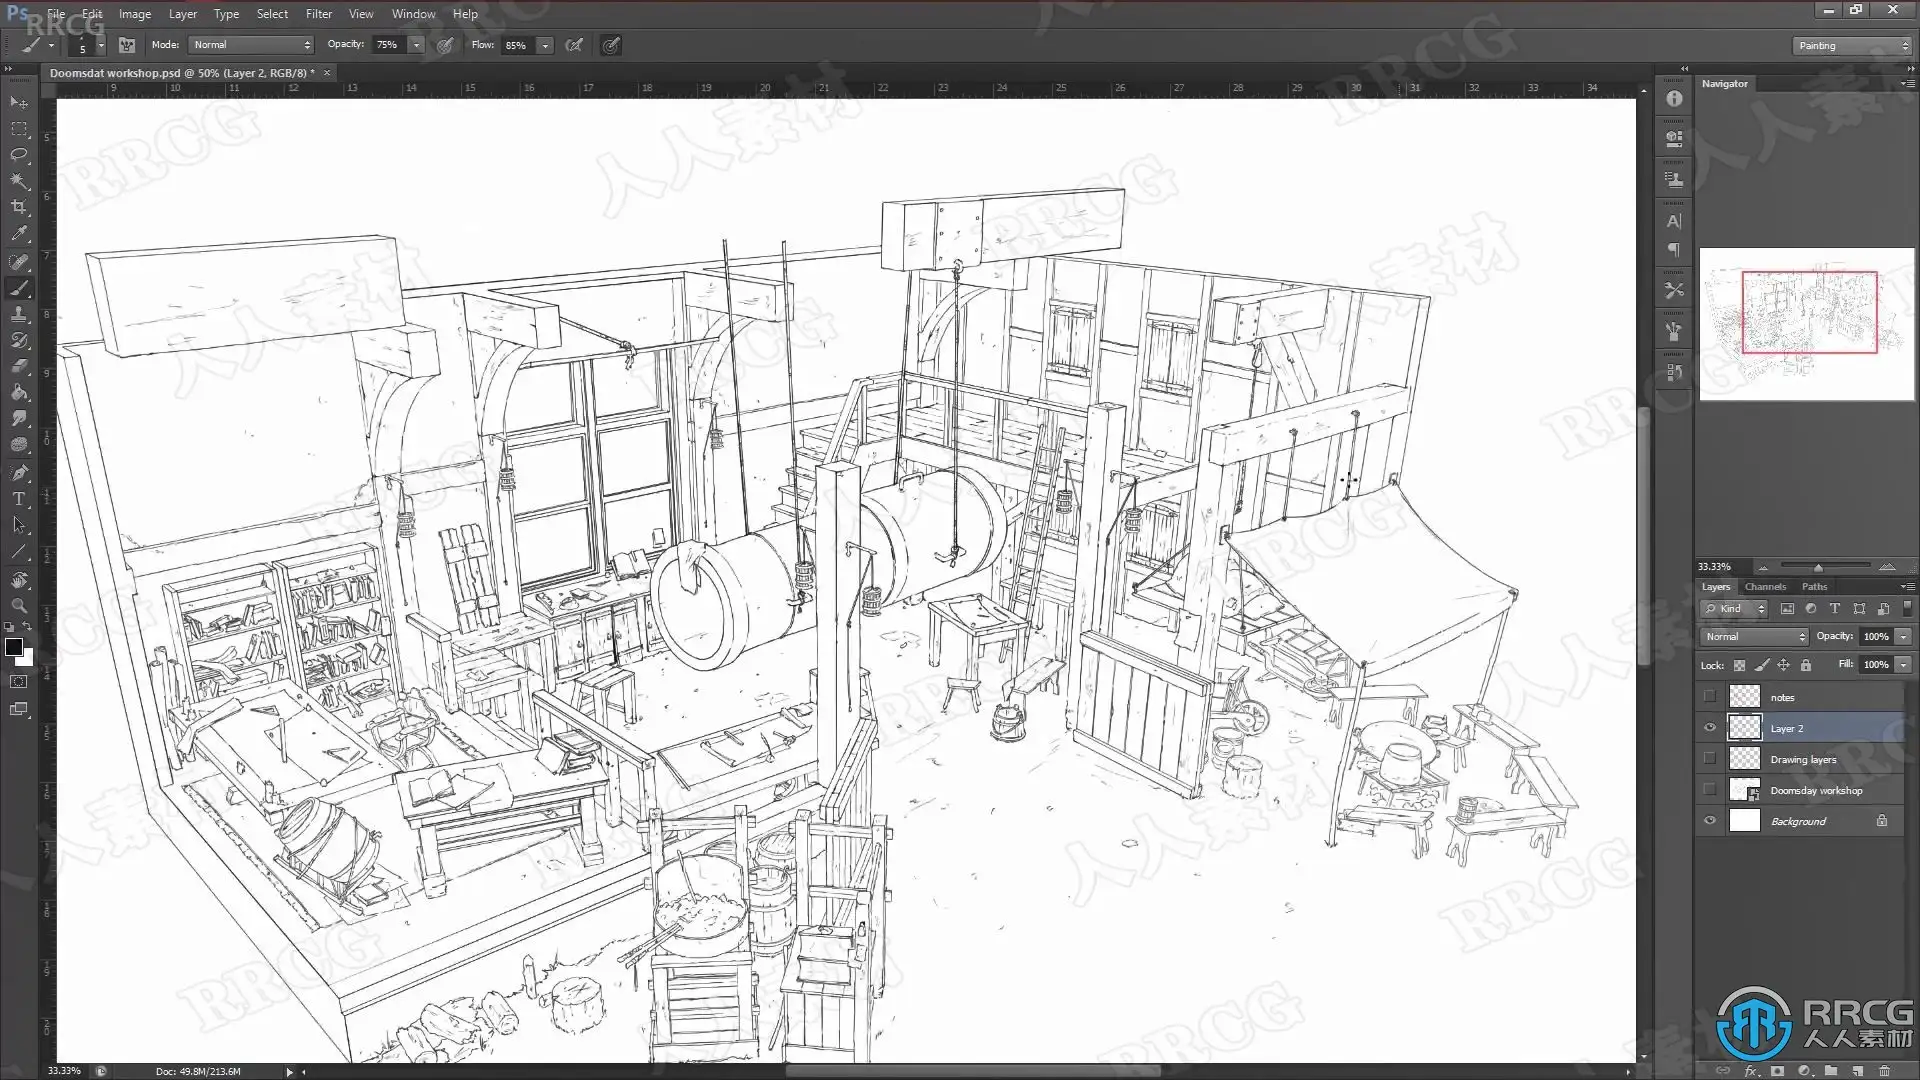This screenshot has width=1920, height=1080.
Task: Select the Doomsday workshop layer
Action: pyautogui.click(x=1816, y=790)
